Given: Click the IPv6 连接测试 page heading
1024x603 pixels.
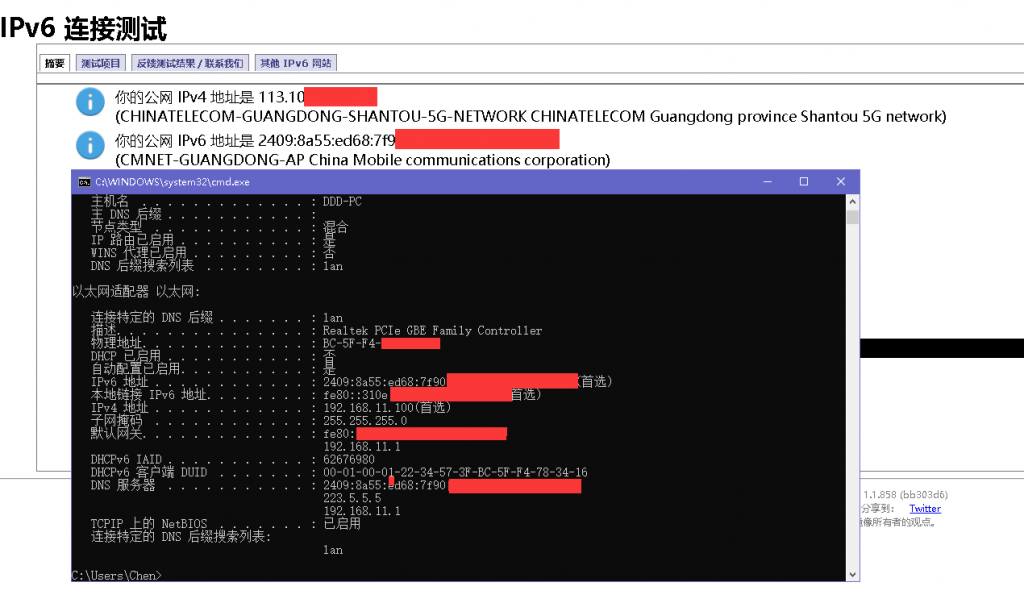Looking at the screenshot, I should click(84, 28).
